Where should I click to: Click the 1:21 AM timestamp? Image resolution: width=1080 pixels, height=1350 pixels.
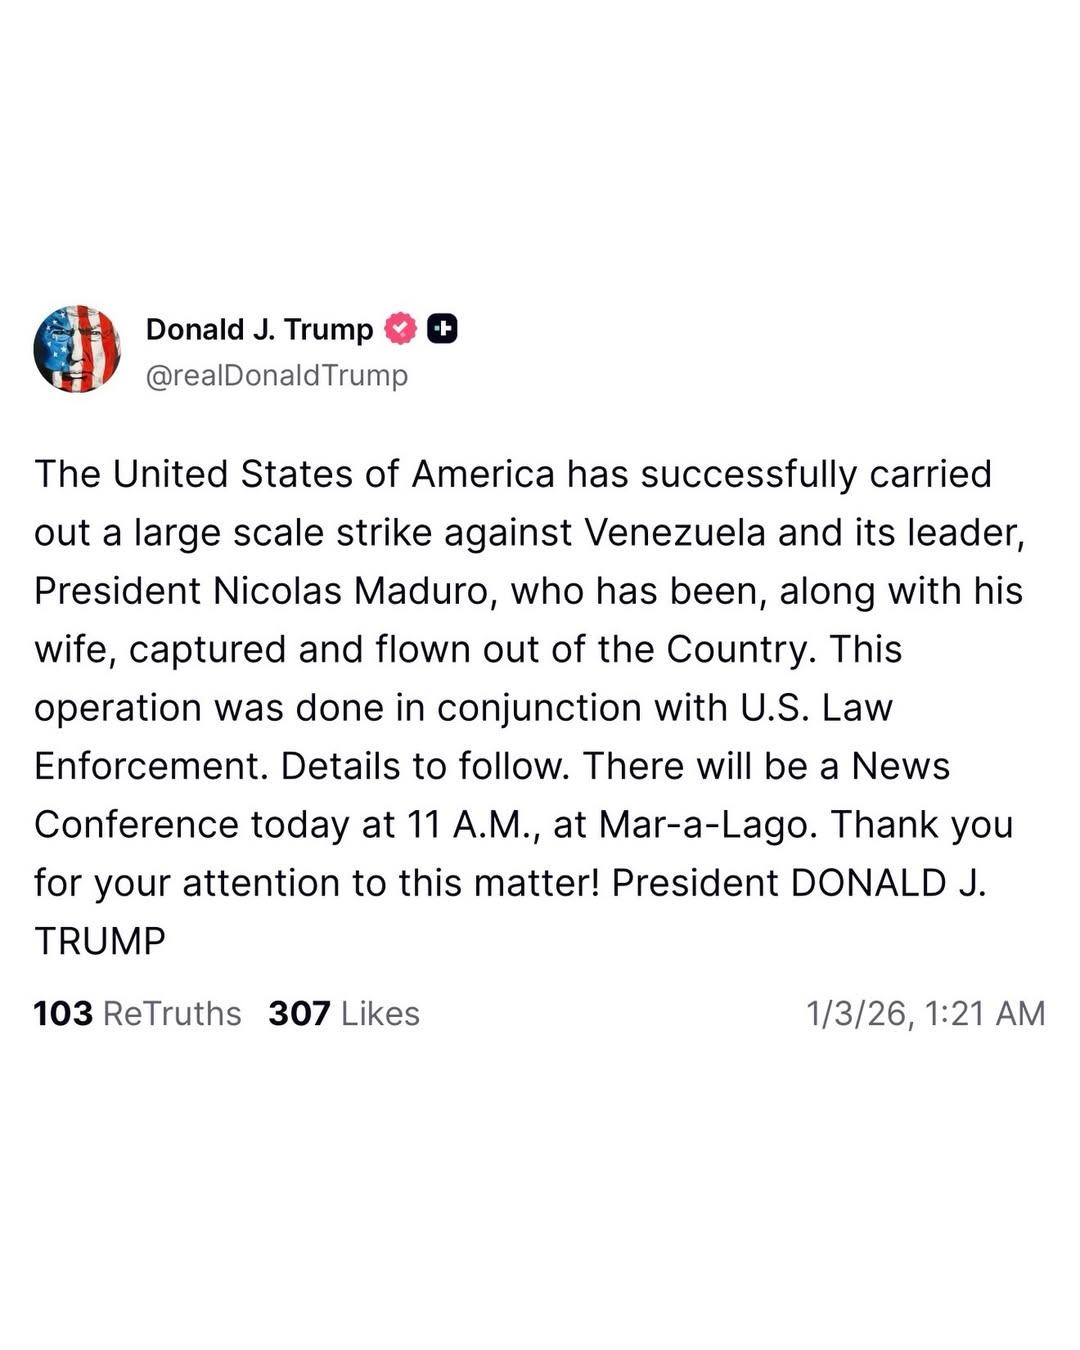point(986,1013)
